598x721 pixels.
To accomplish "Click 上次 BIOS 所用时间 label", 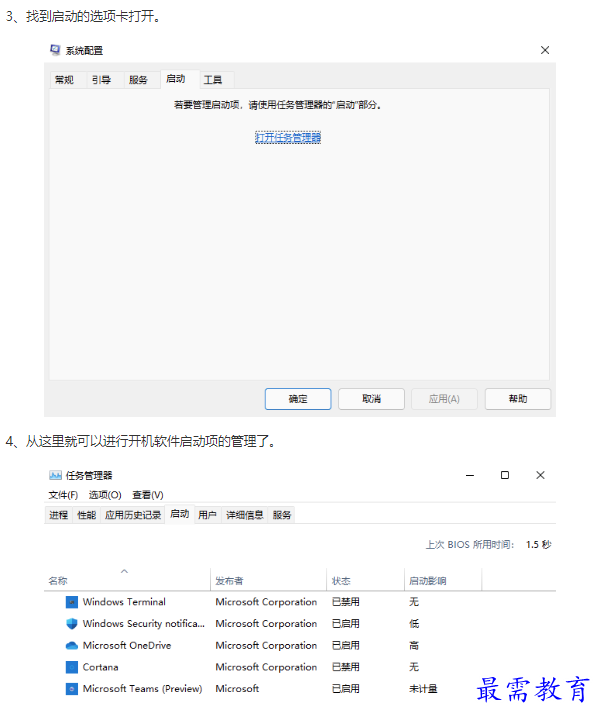I will click(x=470, y=545).
